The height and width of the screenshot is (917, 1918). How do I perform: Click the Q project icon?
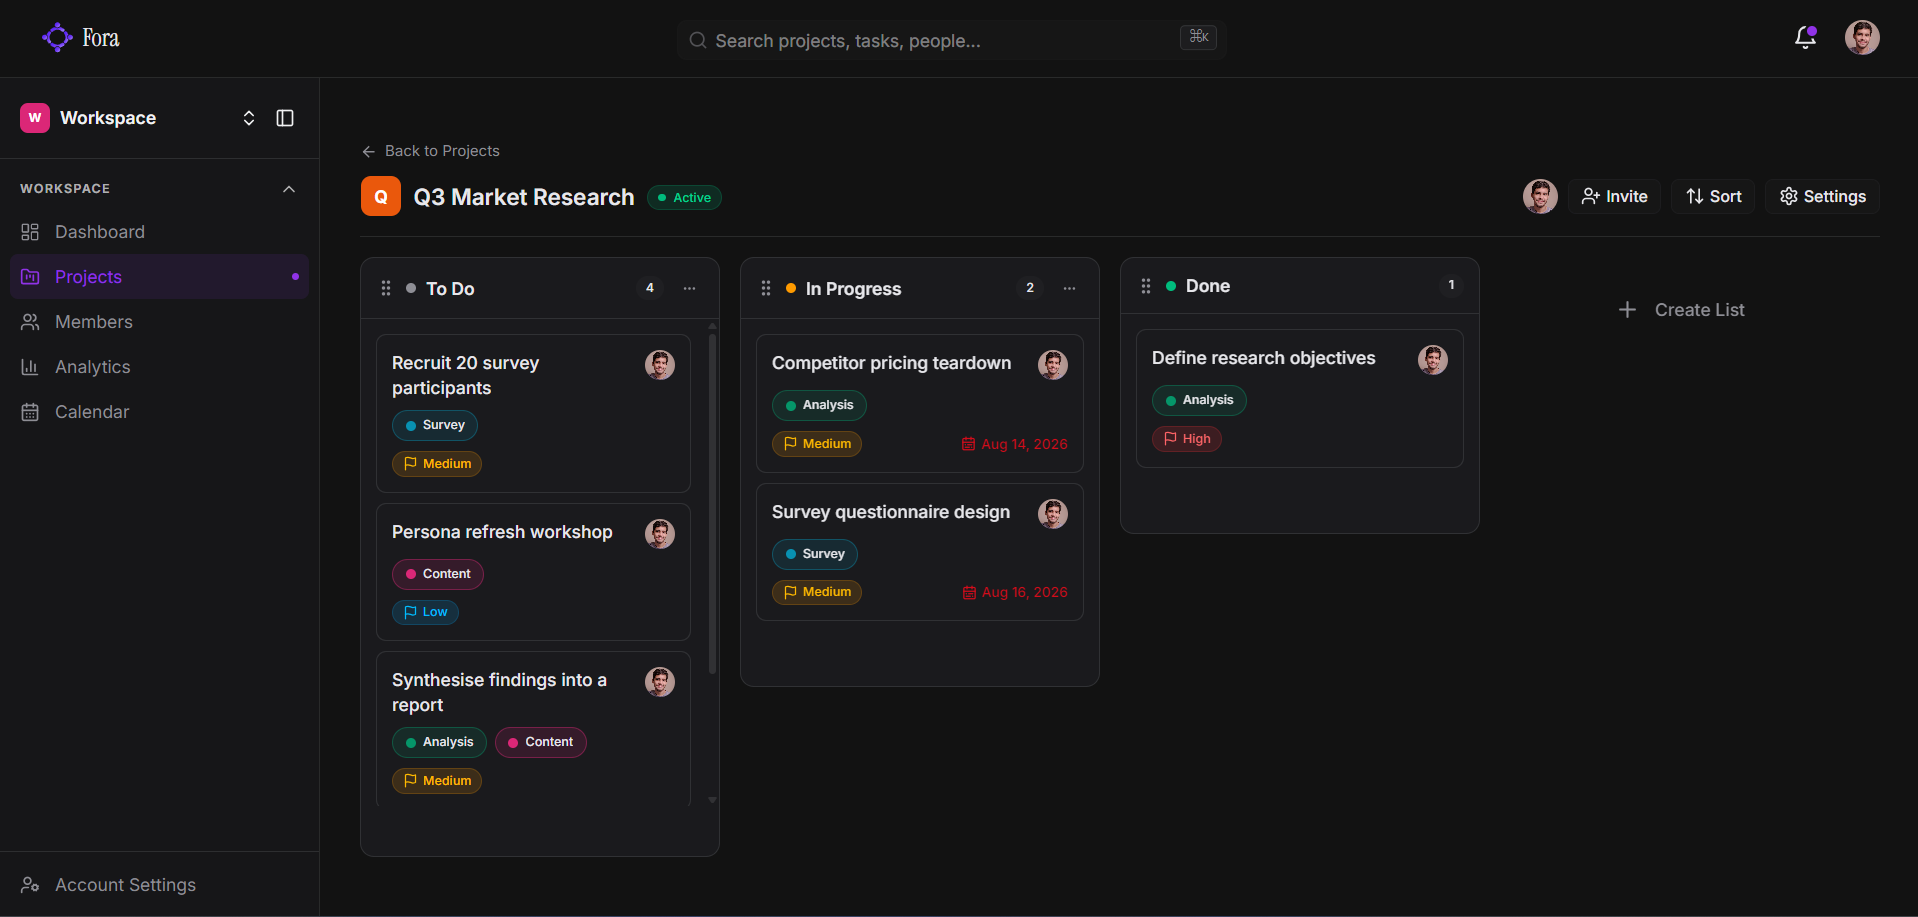coord(381,197)
